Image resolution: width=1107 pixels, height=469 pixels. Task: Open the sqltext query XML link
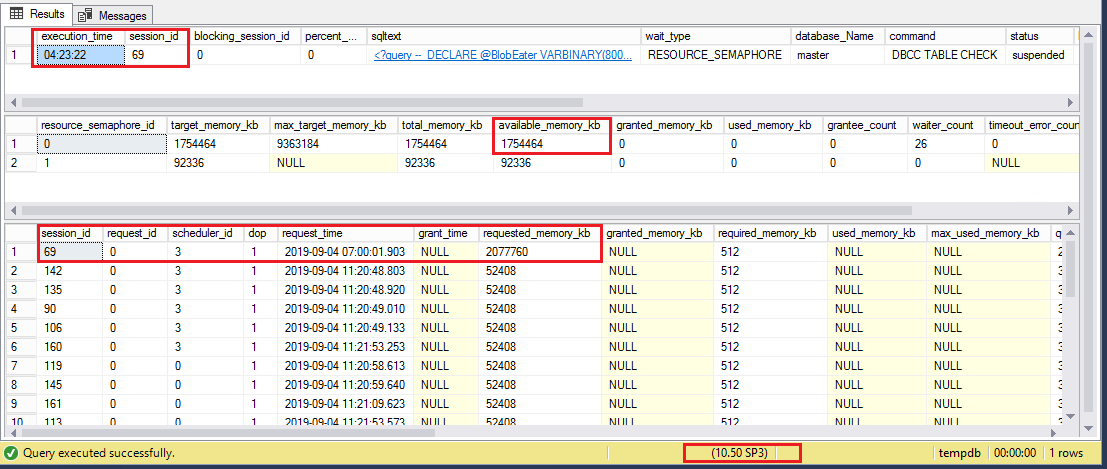pos(504,54)
